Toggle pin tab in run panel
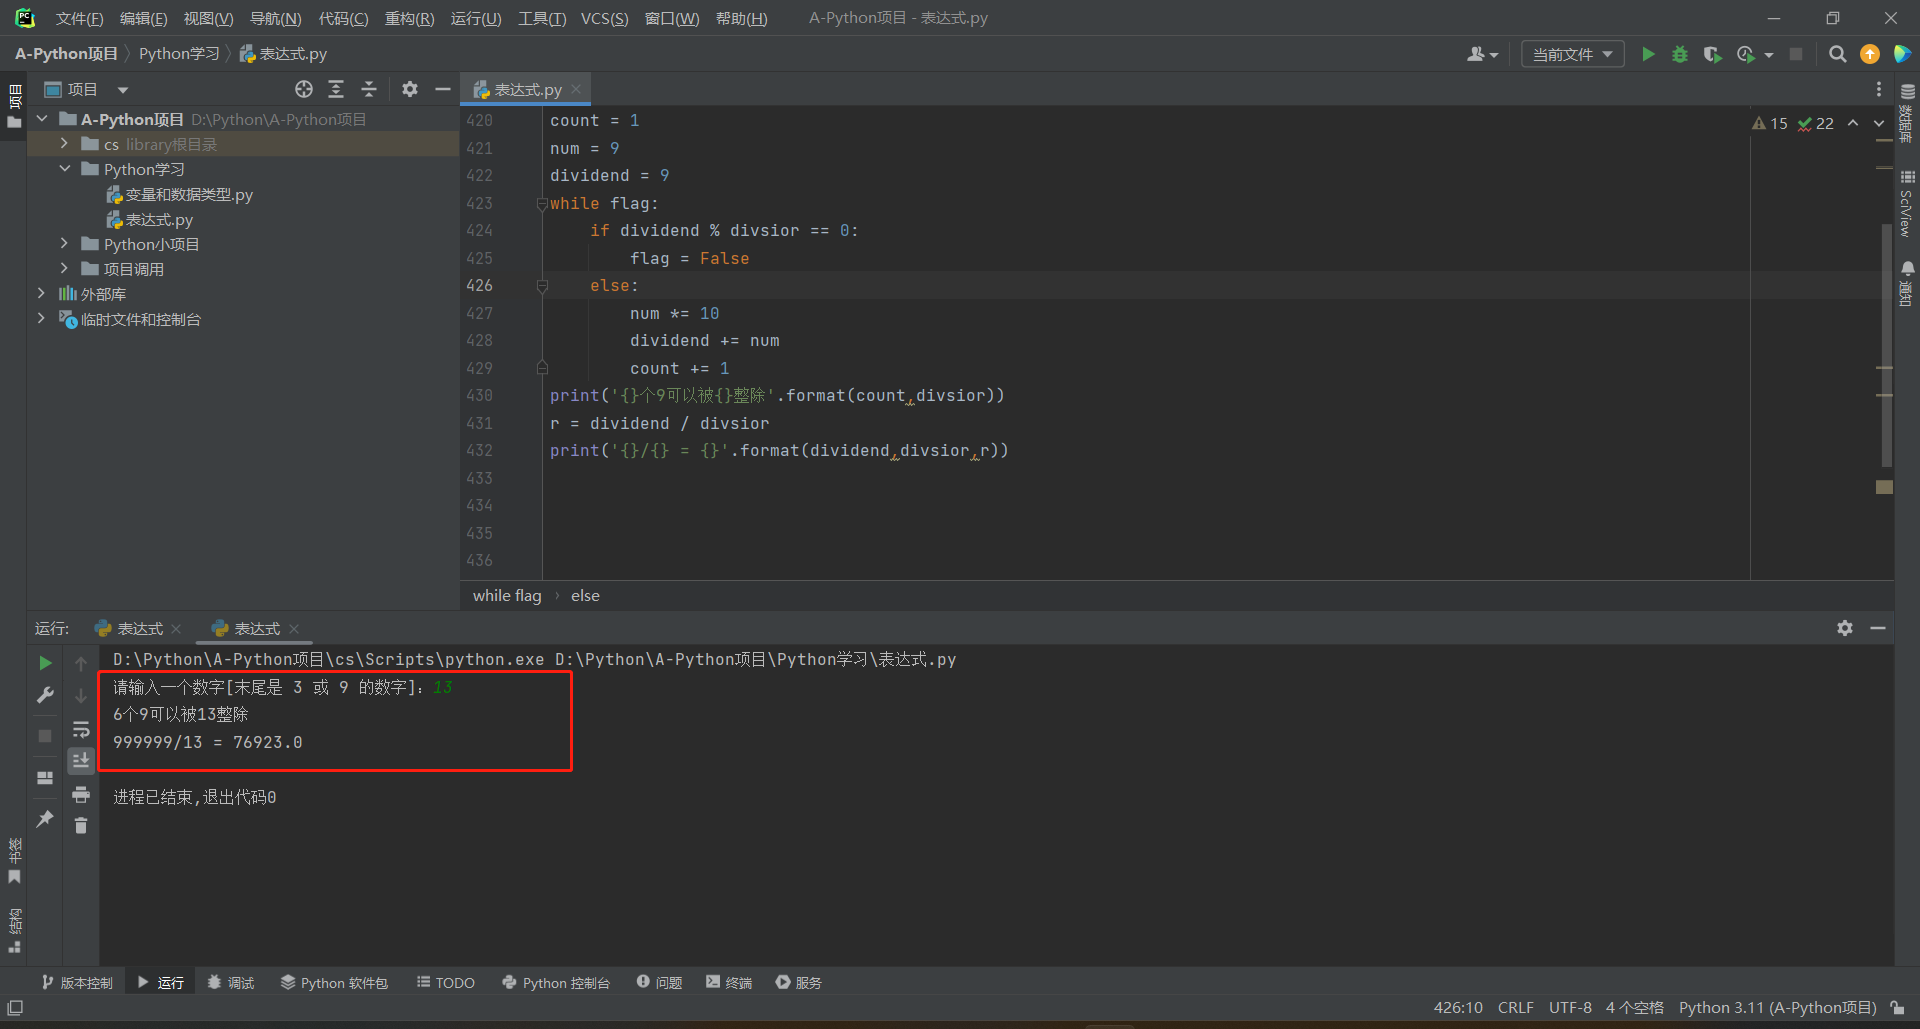This screenshot has height=1029, width=1920. click(x=45, y=819)
